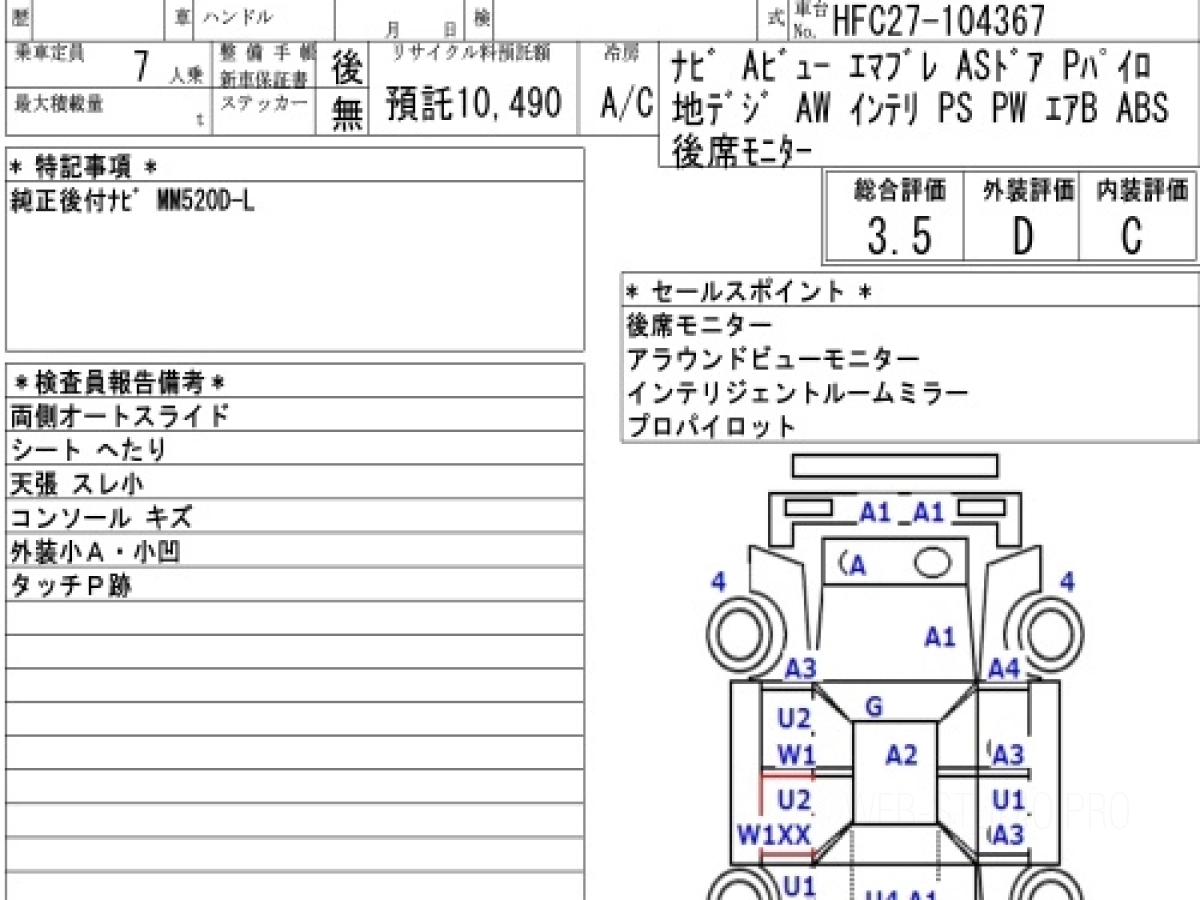
Task: Select the アラウンドビューモニター sales point
Action: point(773,359)
